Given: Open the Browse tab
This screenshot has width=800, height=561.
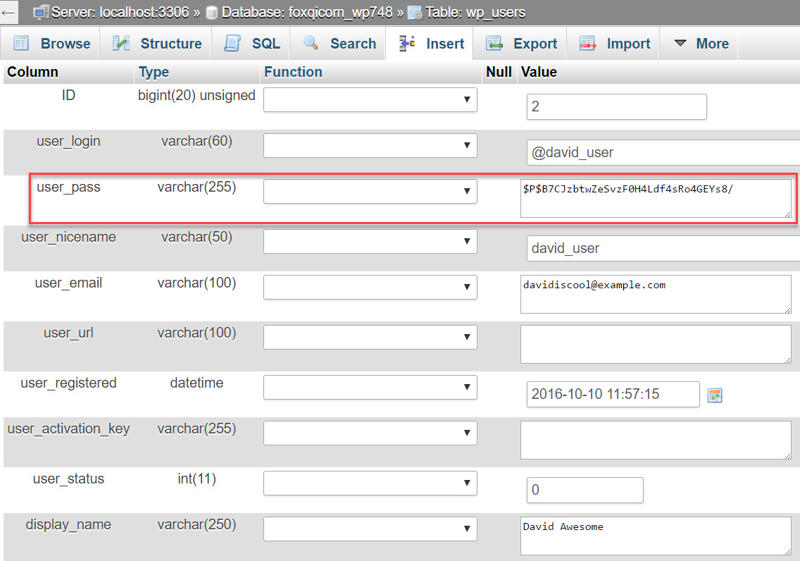Looking at the screenshot, I should [x=51, y=43].
